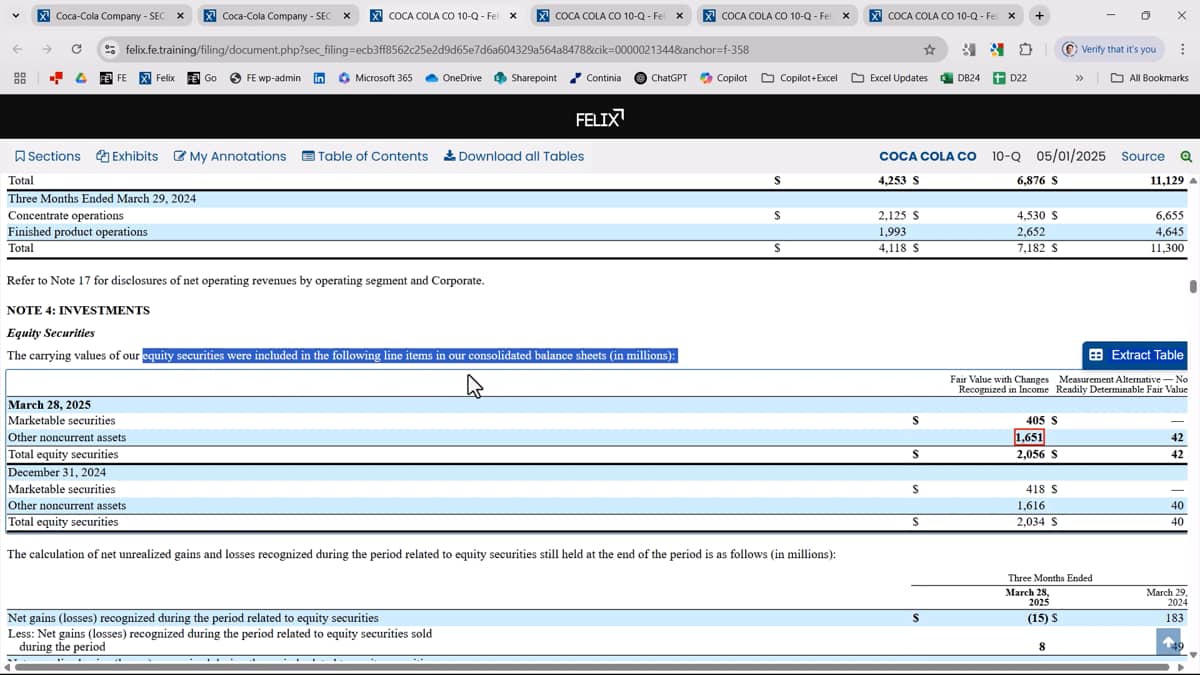Reload the current Felix page

coord(77,49)
